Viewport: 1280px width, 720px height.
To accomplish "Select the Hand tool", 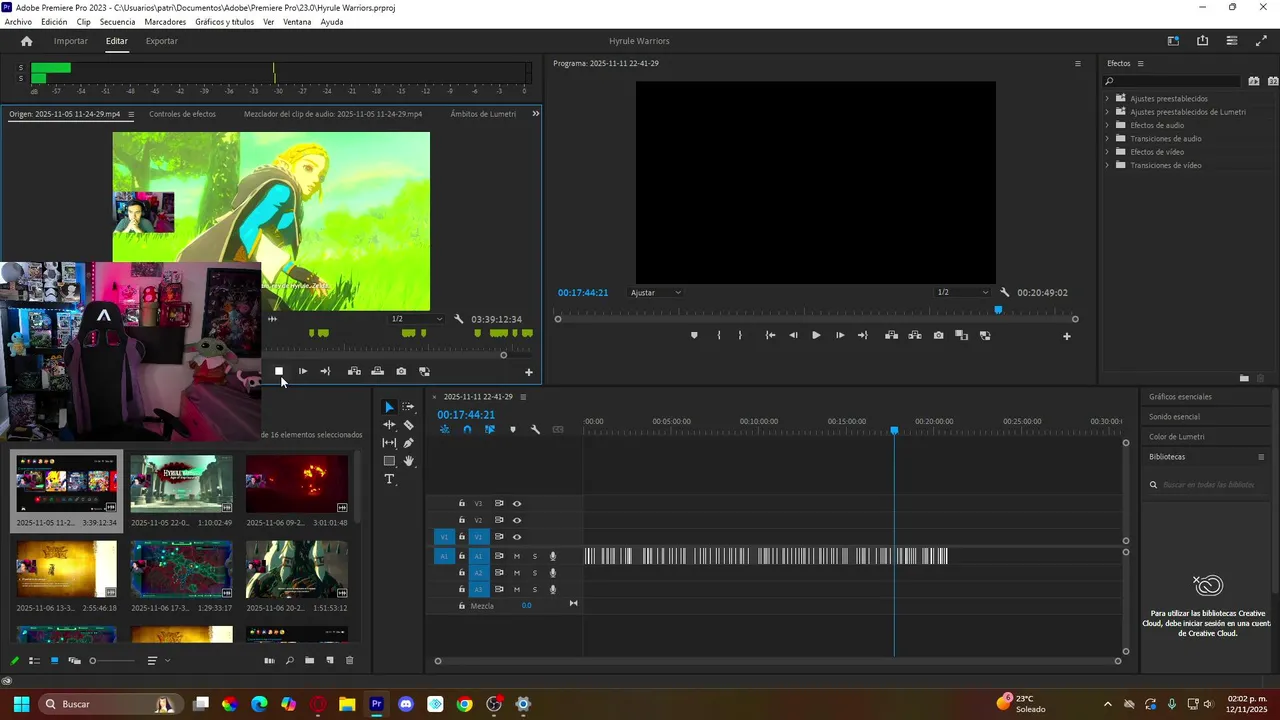I will coord(408,461).
